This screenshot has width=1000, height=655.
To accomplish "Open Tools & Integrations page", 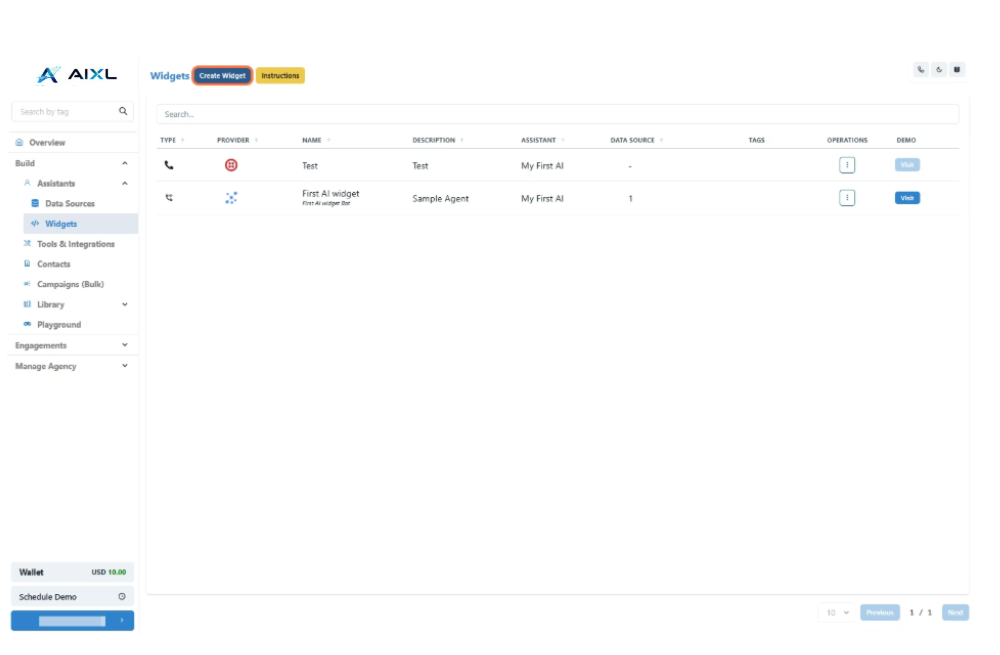I will (x=75, y=244).
